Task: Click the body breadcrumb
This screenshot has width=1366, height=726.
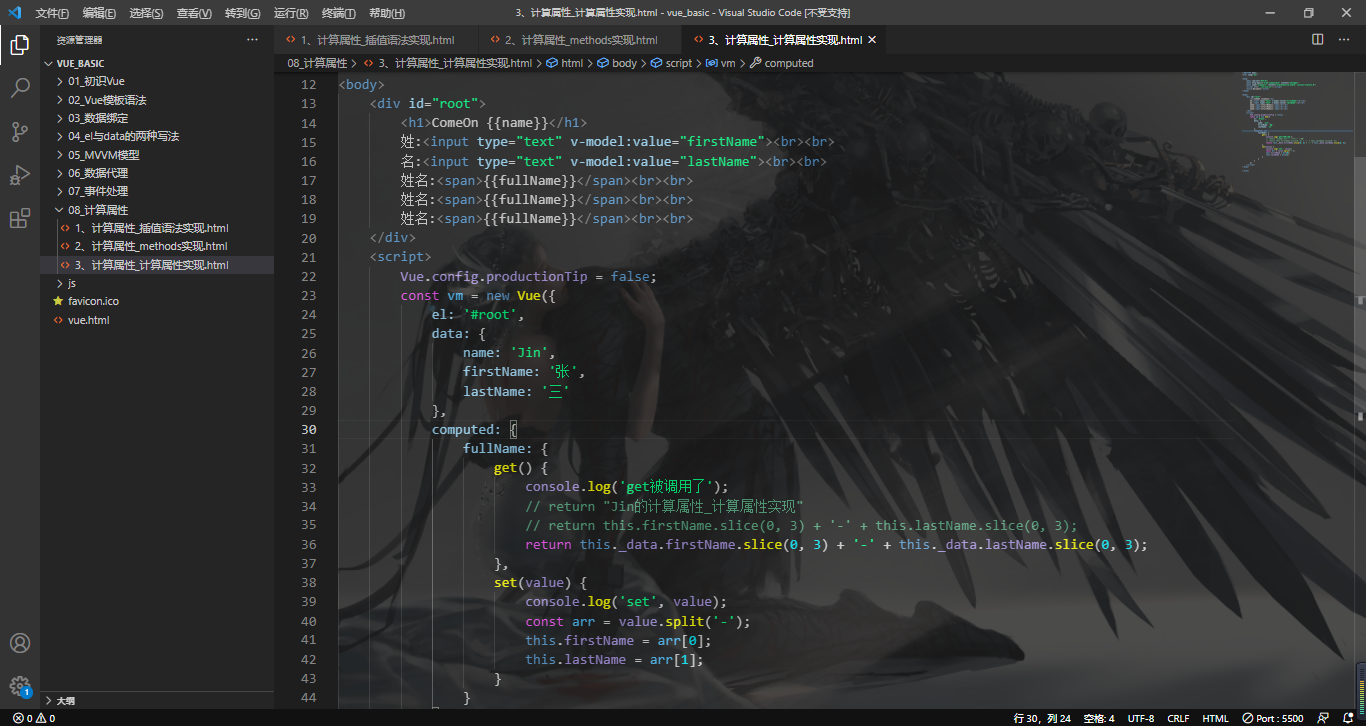Action: click(x=617, y=63)
